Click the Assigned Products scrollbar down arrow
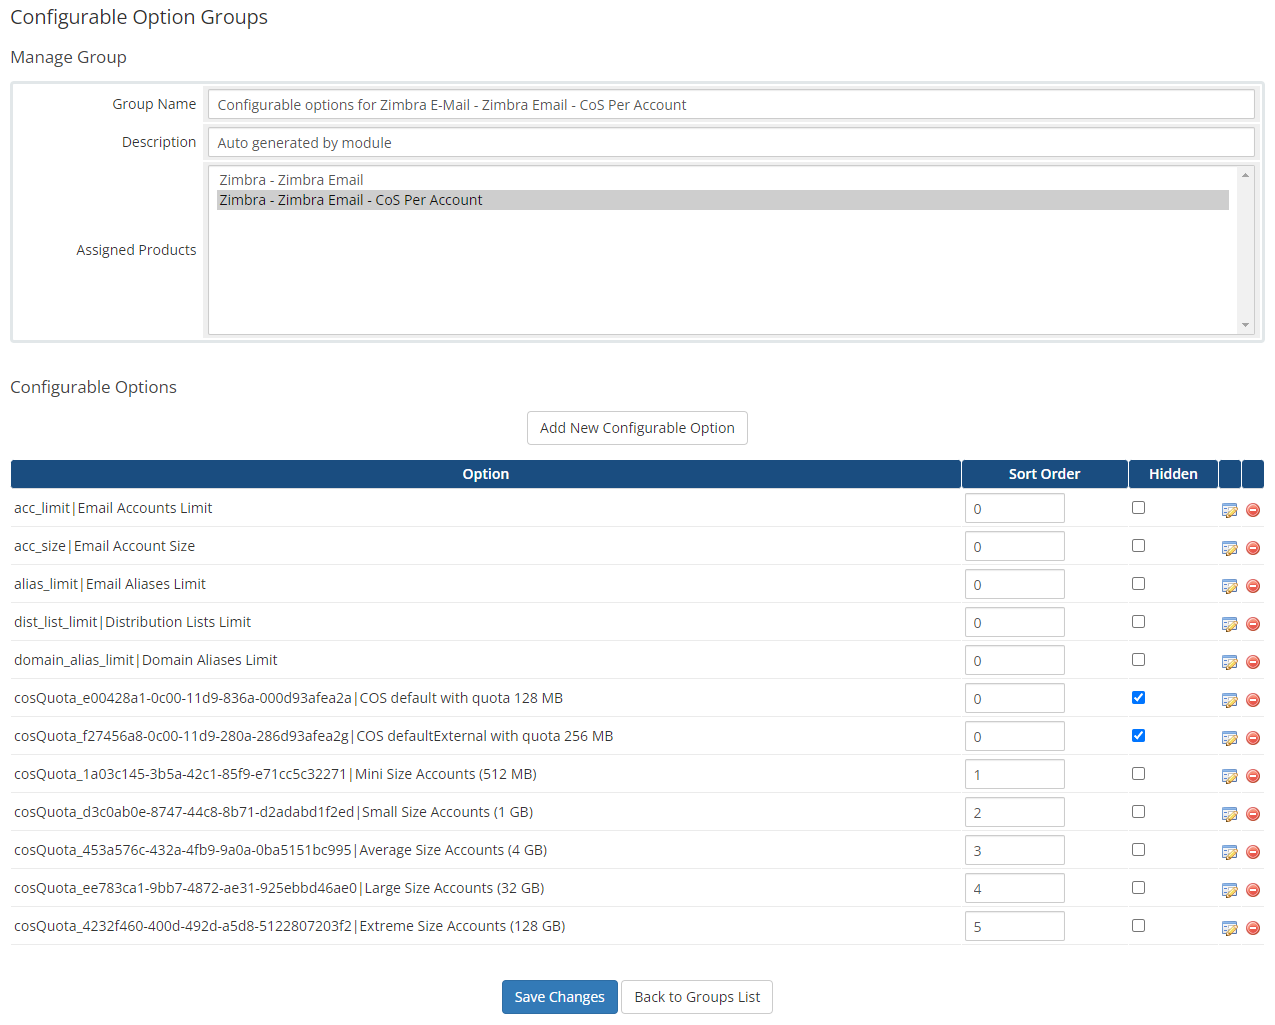This screenshot has width=1275, height=1025. (1246, 327)
